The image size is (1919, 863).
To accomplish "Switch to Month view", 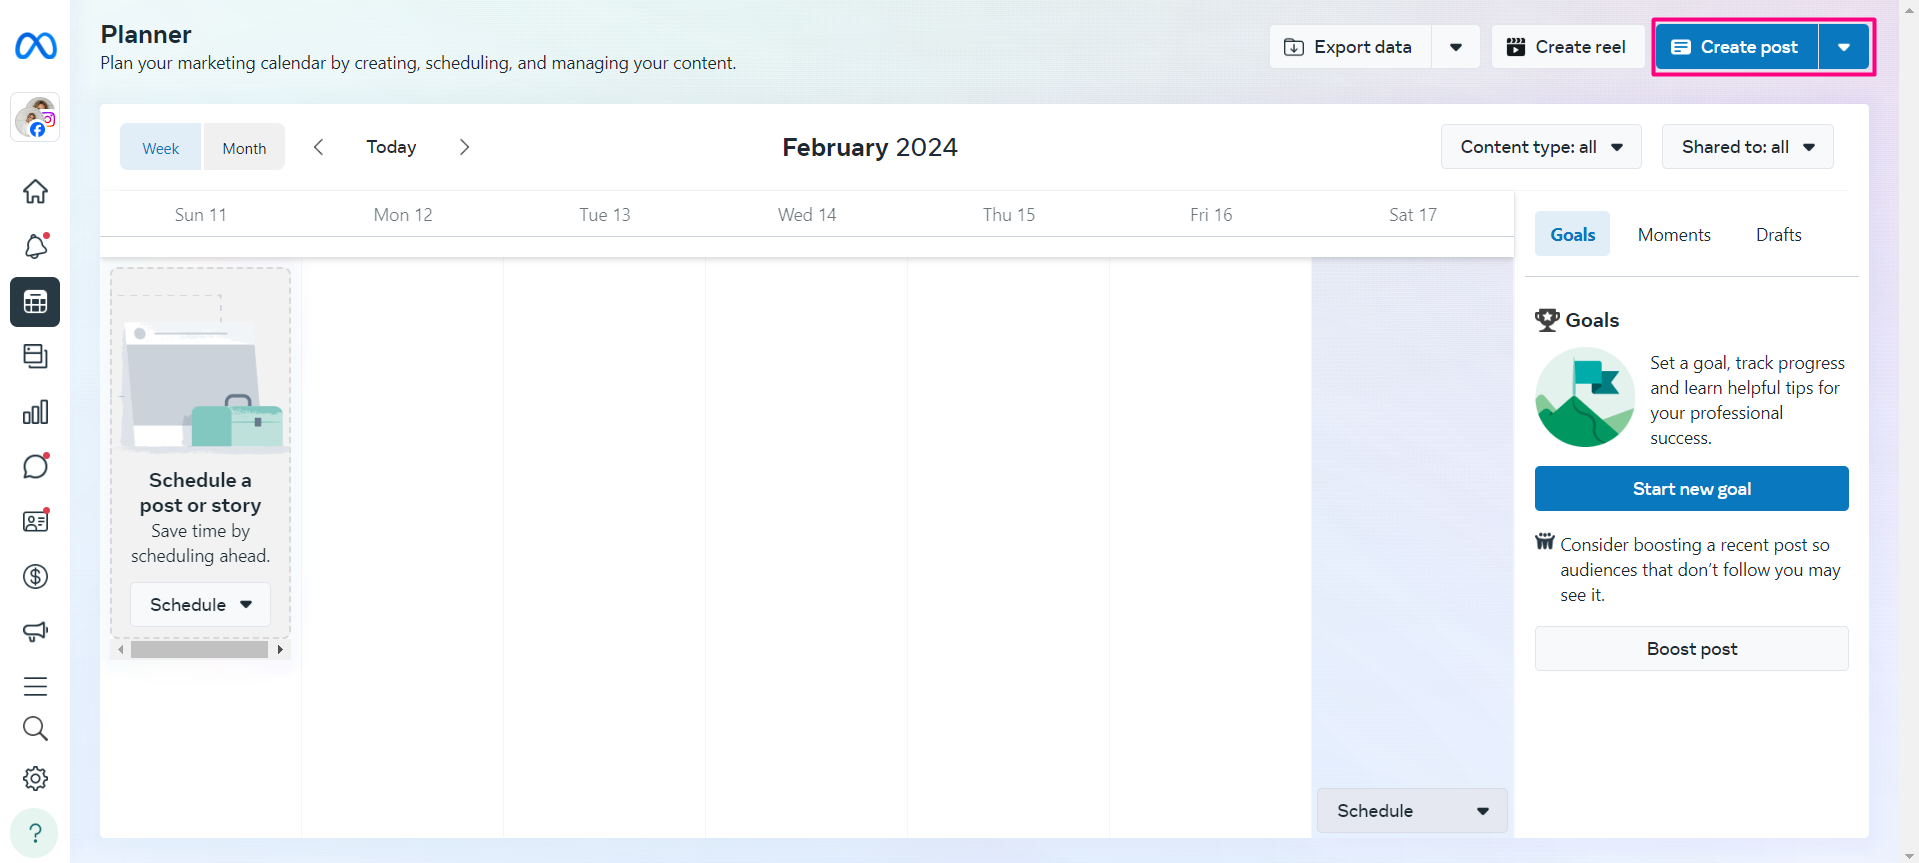I will point(244,147).
